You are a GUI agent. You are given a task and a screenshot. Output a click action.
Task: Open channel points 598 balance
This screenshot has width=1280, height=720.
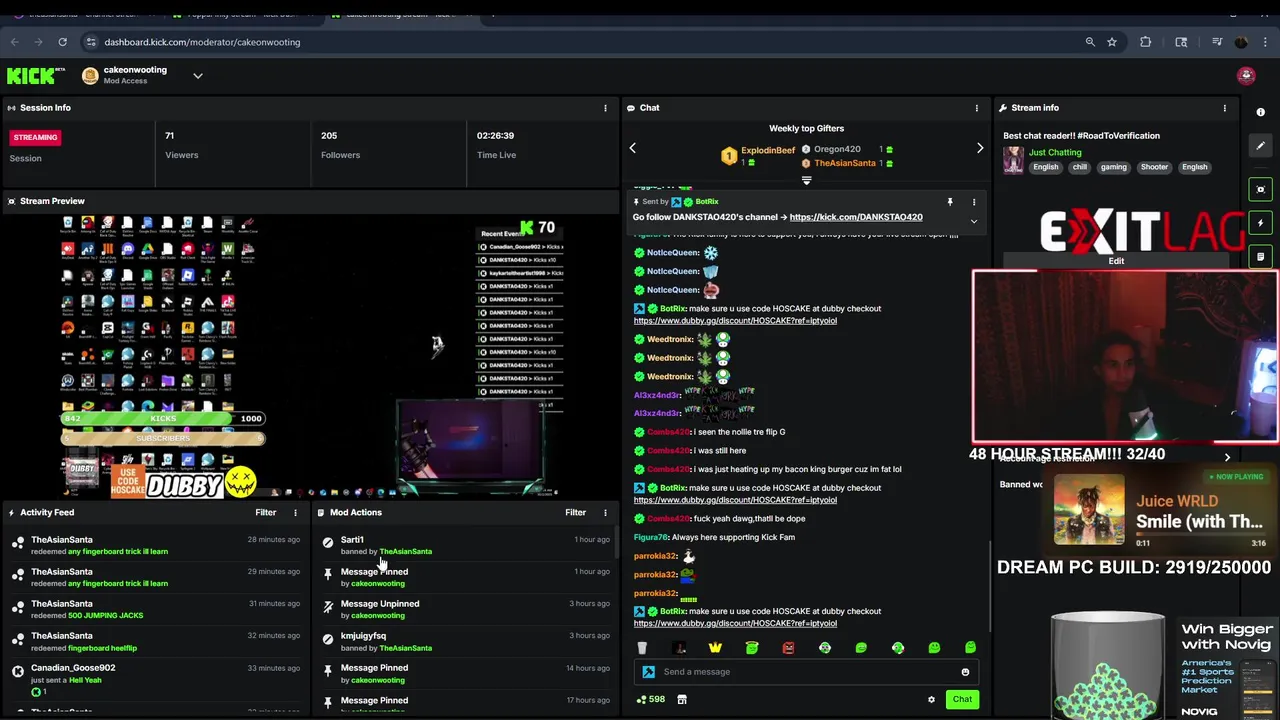(650, 700)
